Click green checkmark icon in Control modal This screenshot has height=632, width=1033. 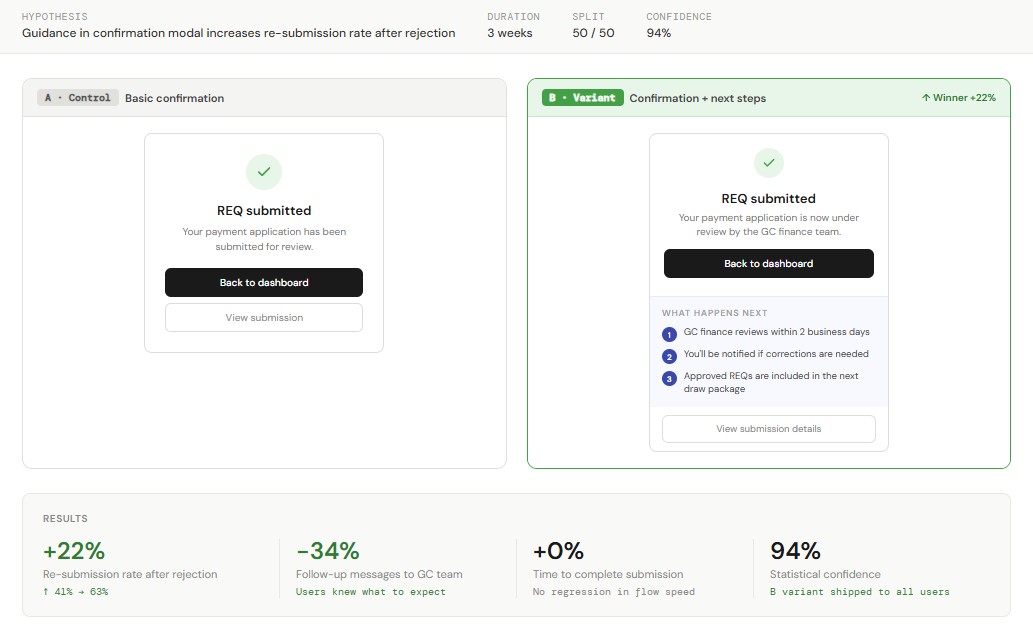(x=264, y=172)
